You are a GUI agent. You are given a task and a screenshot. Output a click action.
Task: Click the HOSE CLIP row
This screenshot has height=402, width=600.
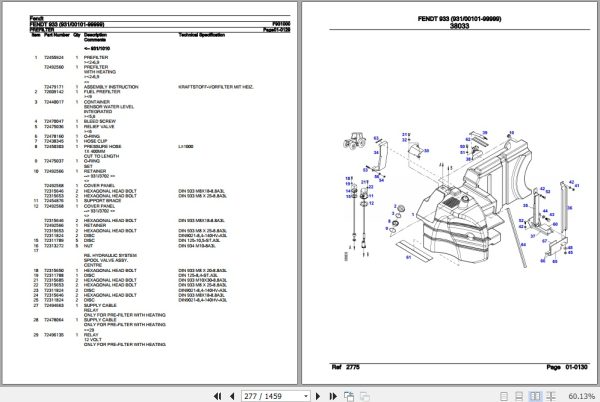pyautogui.click(x=71, y=141)
